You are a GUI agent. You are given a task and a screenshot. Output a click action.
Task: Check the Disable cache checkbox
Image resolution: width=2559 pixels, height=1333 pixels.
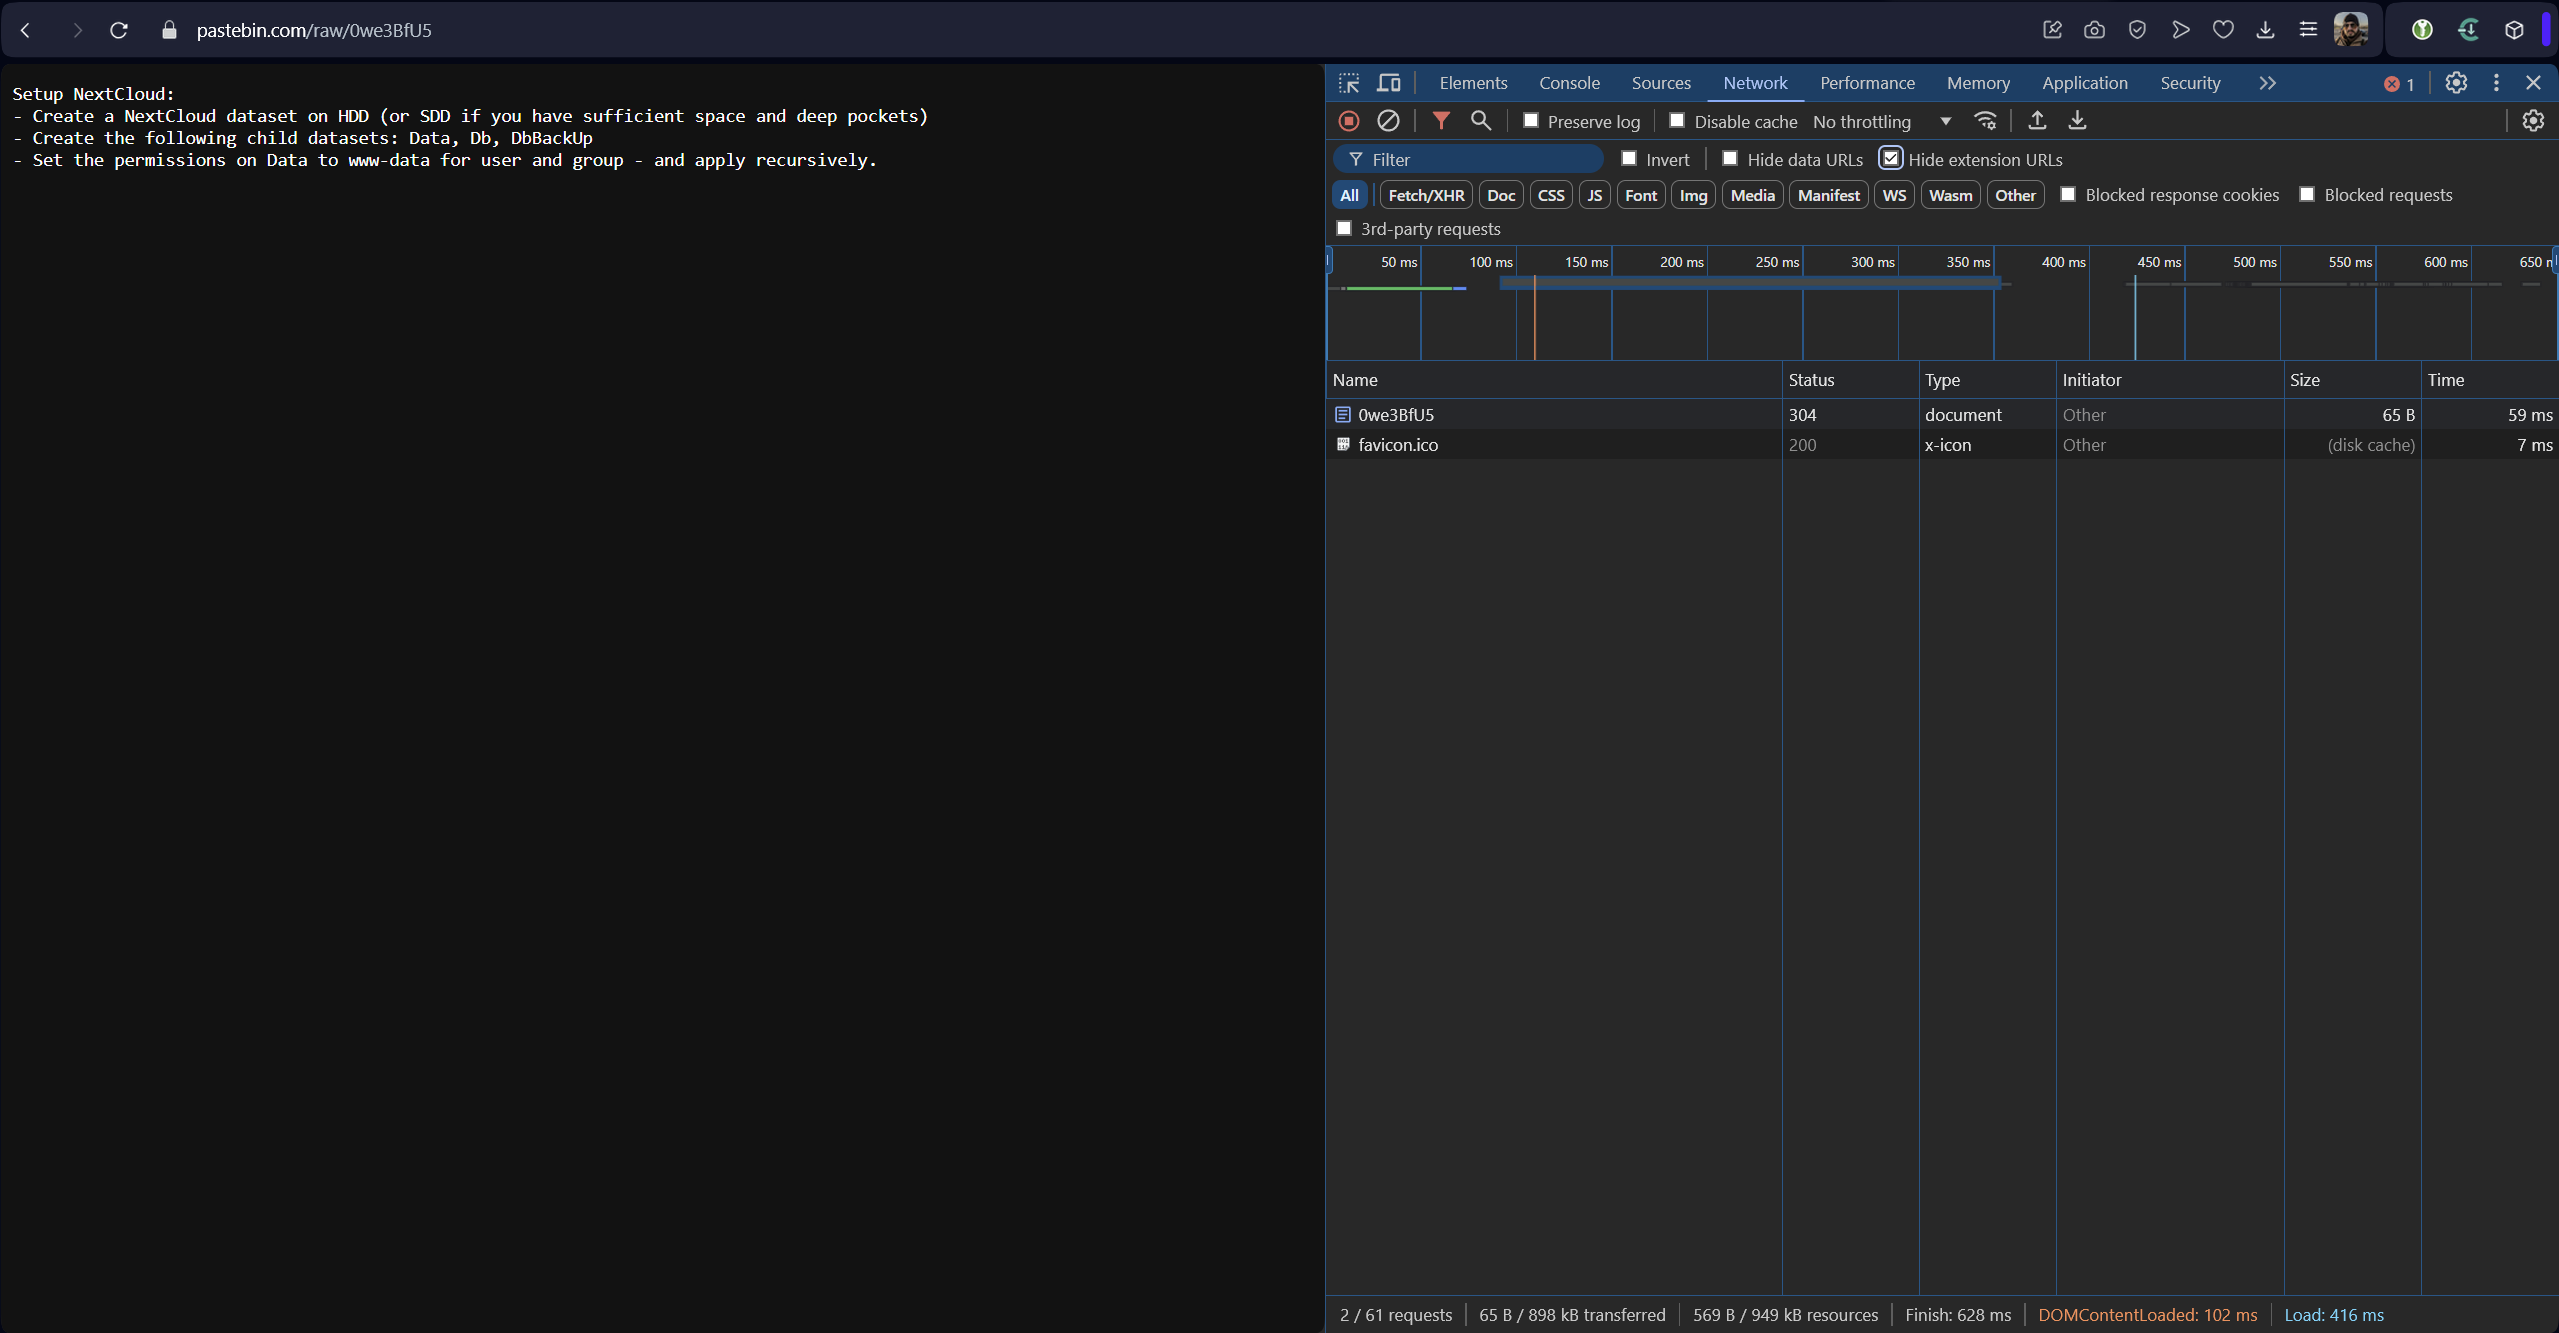coord(1677,121)
